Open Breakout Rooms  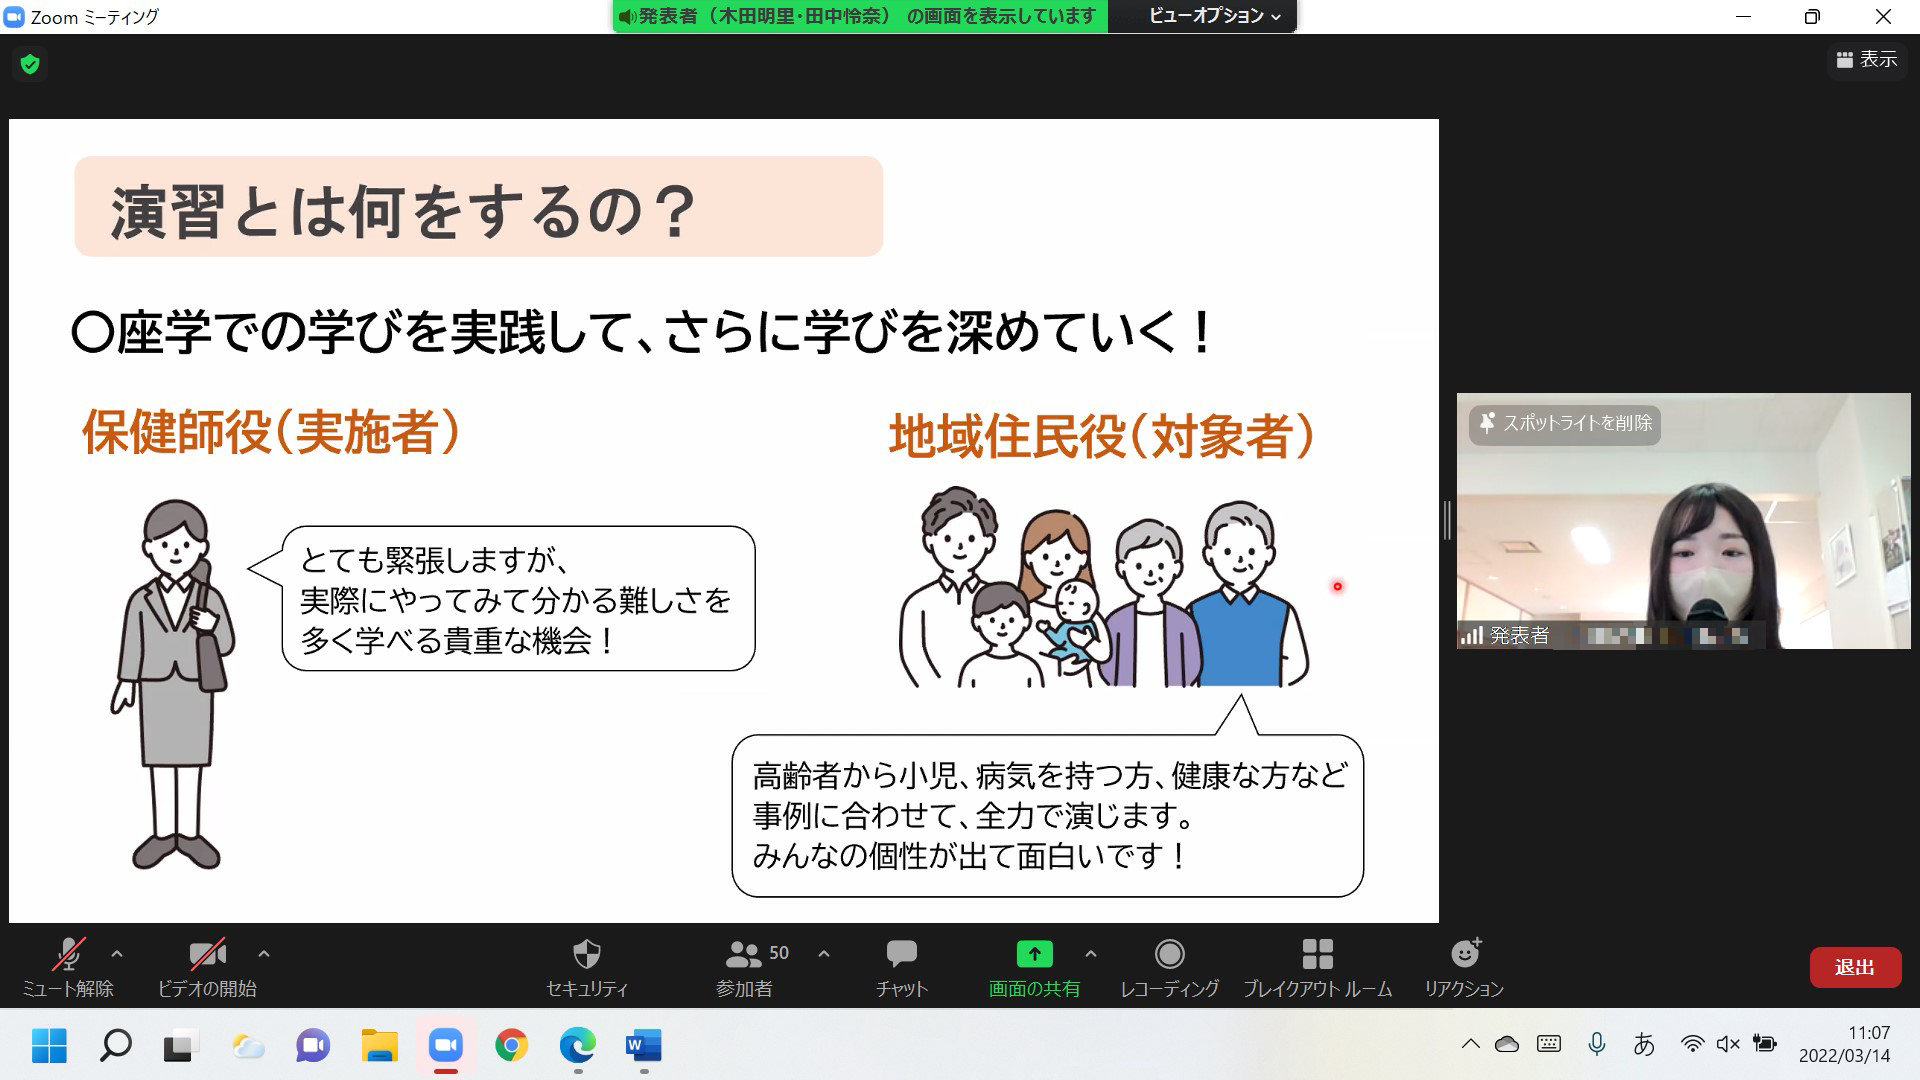(x=1318, y=965)
